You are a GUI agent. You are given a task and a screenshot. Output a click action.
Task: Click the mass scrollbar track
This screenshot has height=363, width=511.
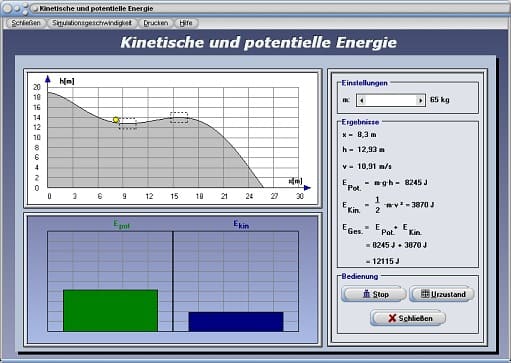point(391,100)
